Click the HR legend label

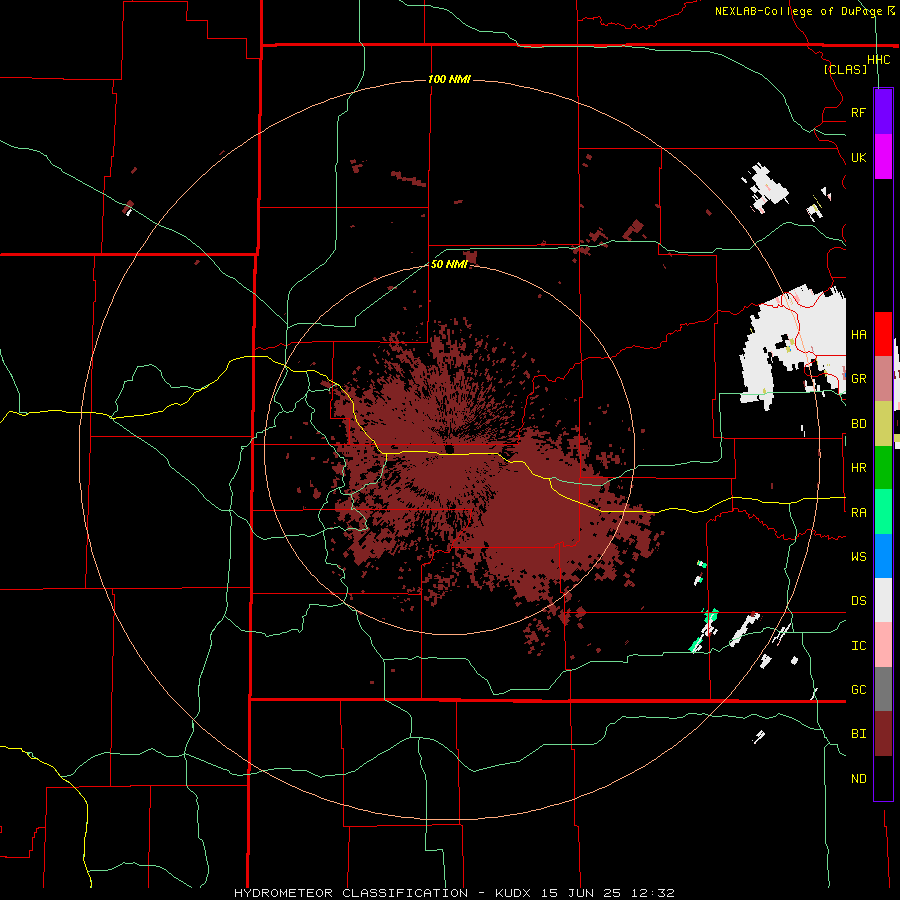click(858, 468)
